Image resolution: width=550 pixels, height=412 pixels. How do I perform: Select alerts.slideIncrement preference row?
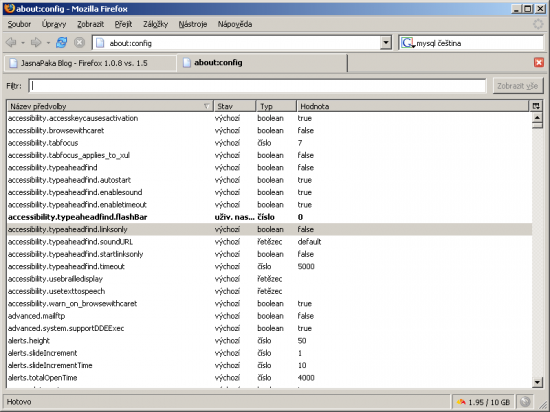point(269,353)
